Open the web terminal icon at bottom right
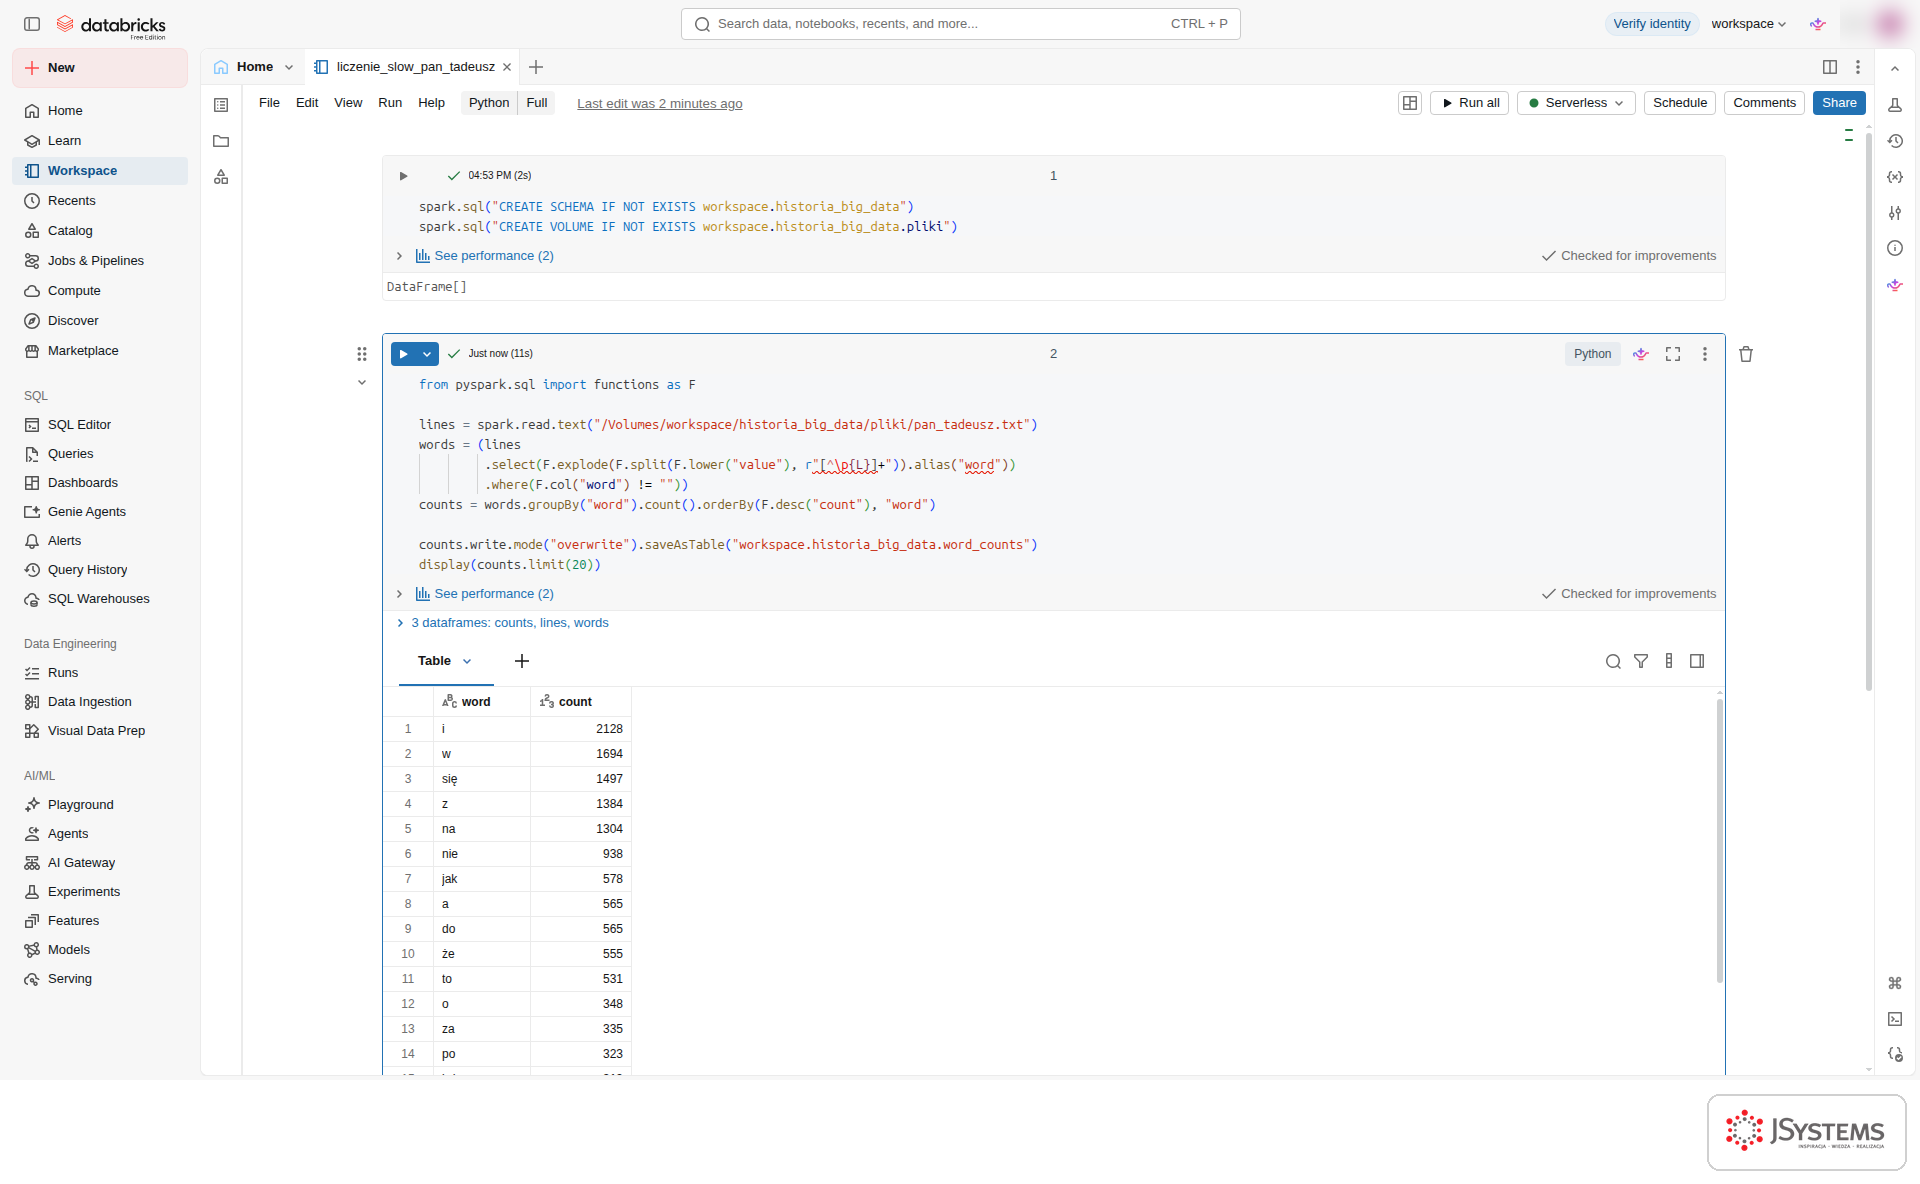The height and width of the screenshot is (1184, 1920). (1895, 1019)
